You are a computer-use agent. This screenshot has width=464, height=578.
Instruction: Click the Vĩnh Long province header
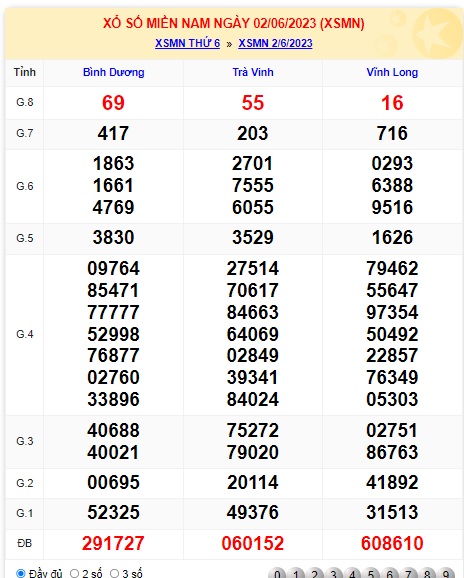(x=392, y=72)
